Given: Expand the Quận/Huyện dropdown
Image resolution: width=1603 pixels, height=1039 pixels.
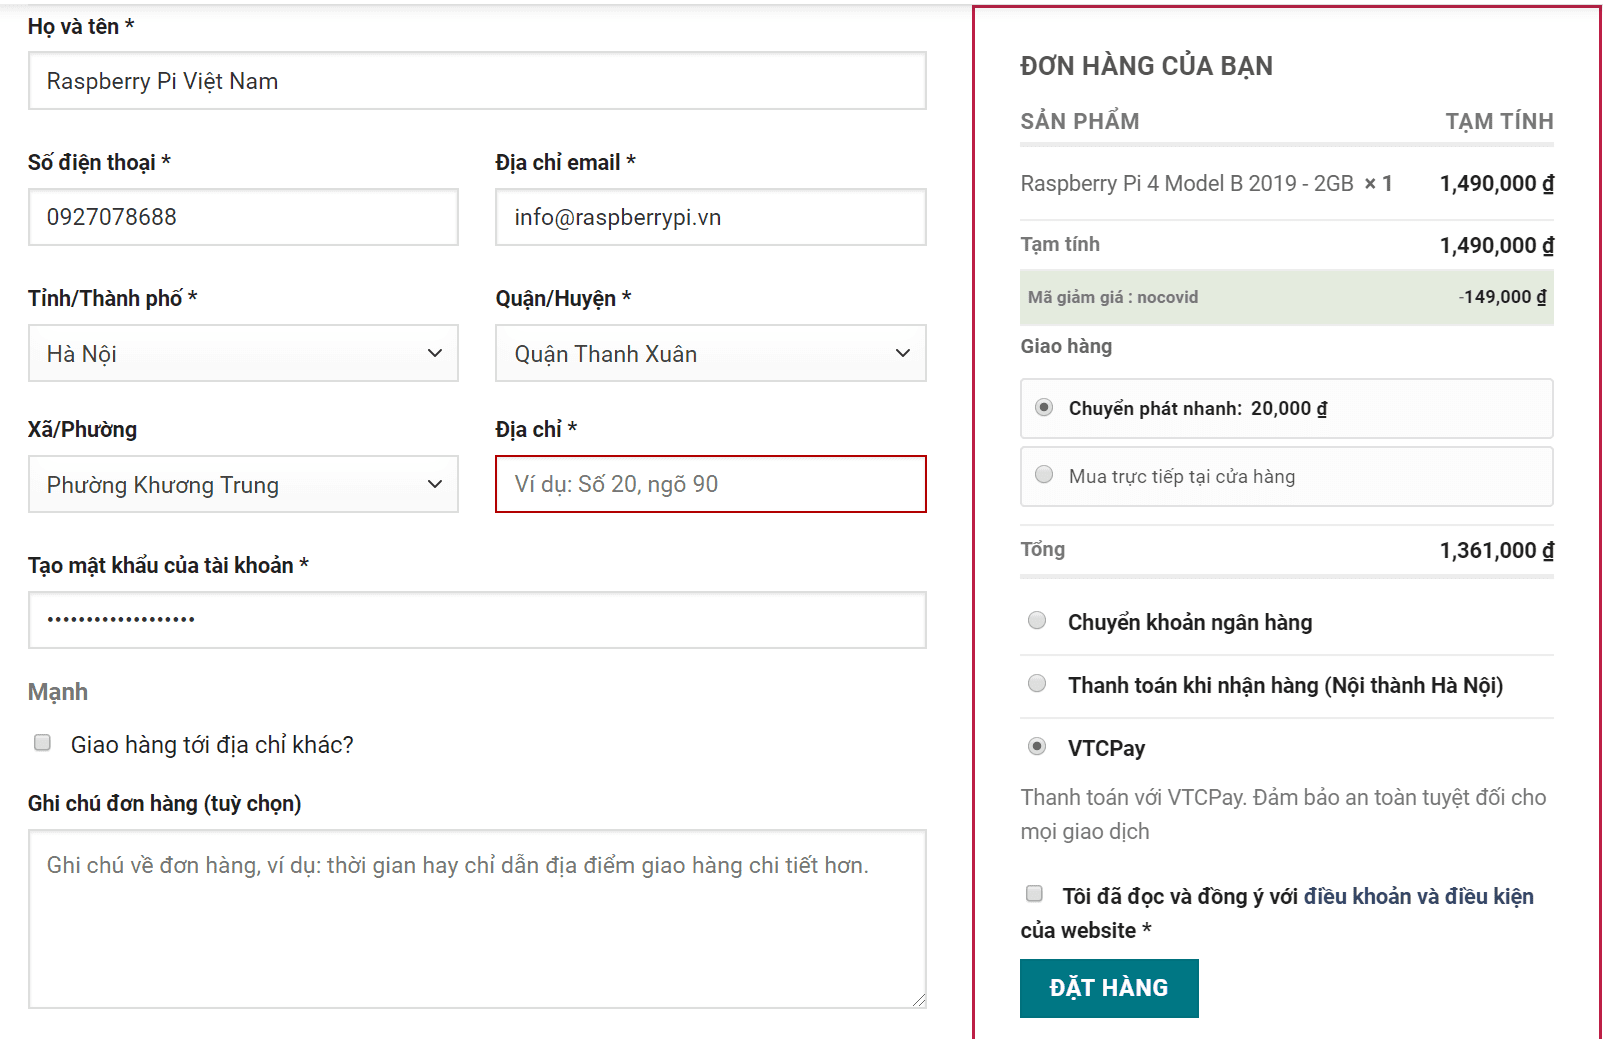Looking at the screenshot, I should click(x=710, y=353).
